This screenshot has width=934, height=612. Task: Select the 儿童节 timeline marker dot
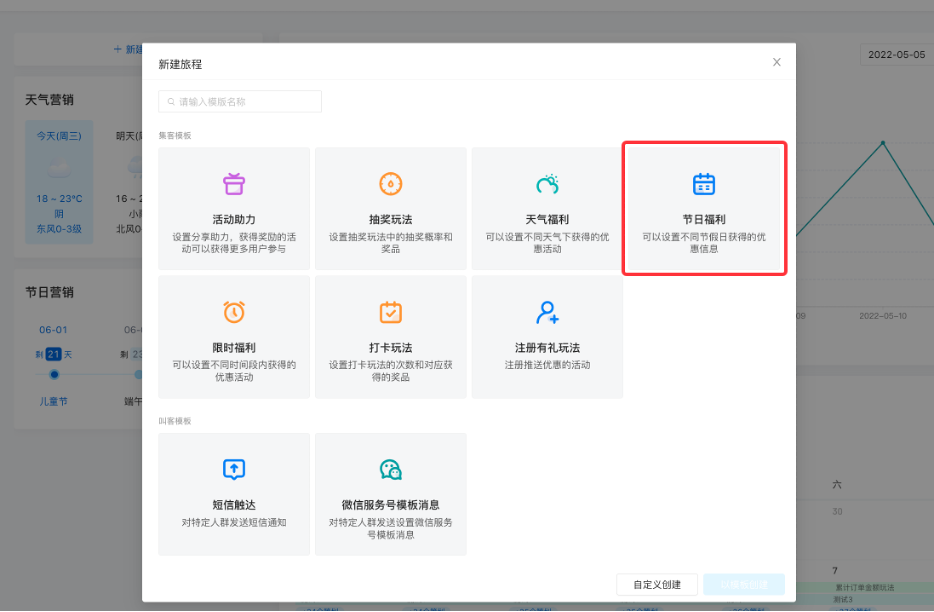[x=54, y=374]
